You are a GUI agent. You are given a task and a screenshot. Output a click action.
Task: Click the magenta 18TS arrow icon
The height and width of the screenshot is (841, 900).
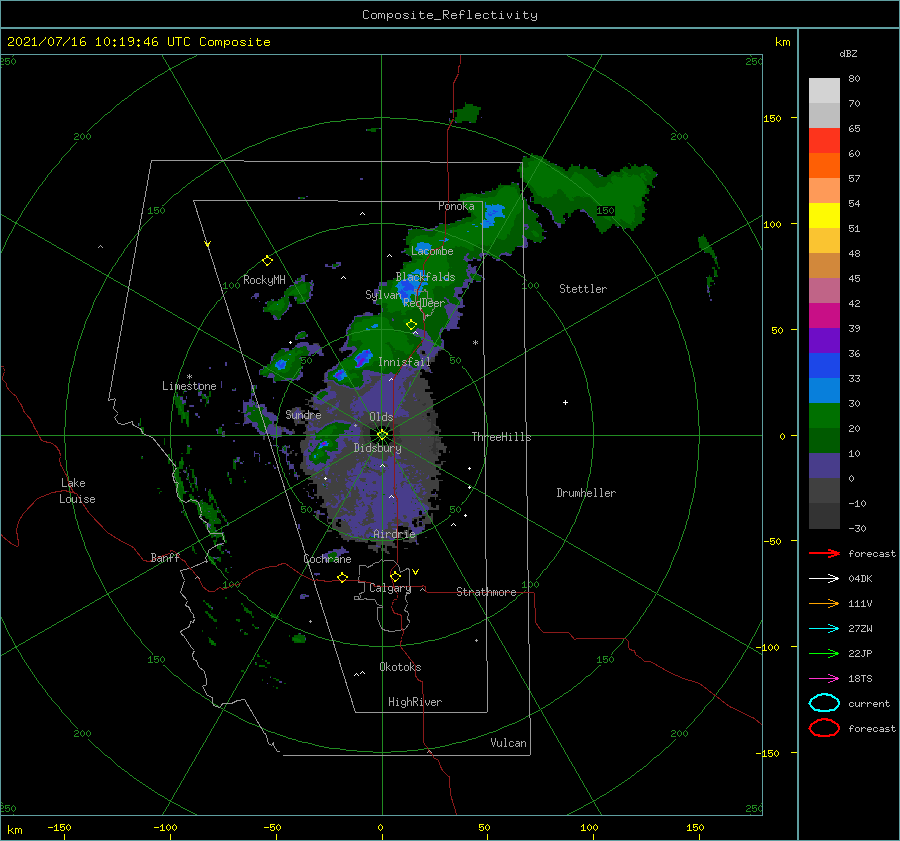(x=824, y=679)
